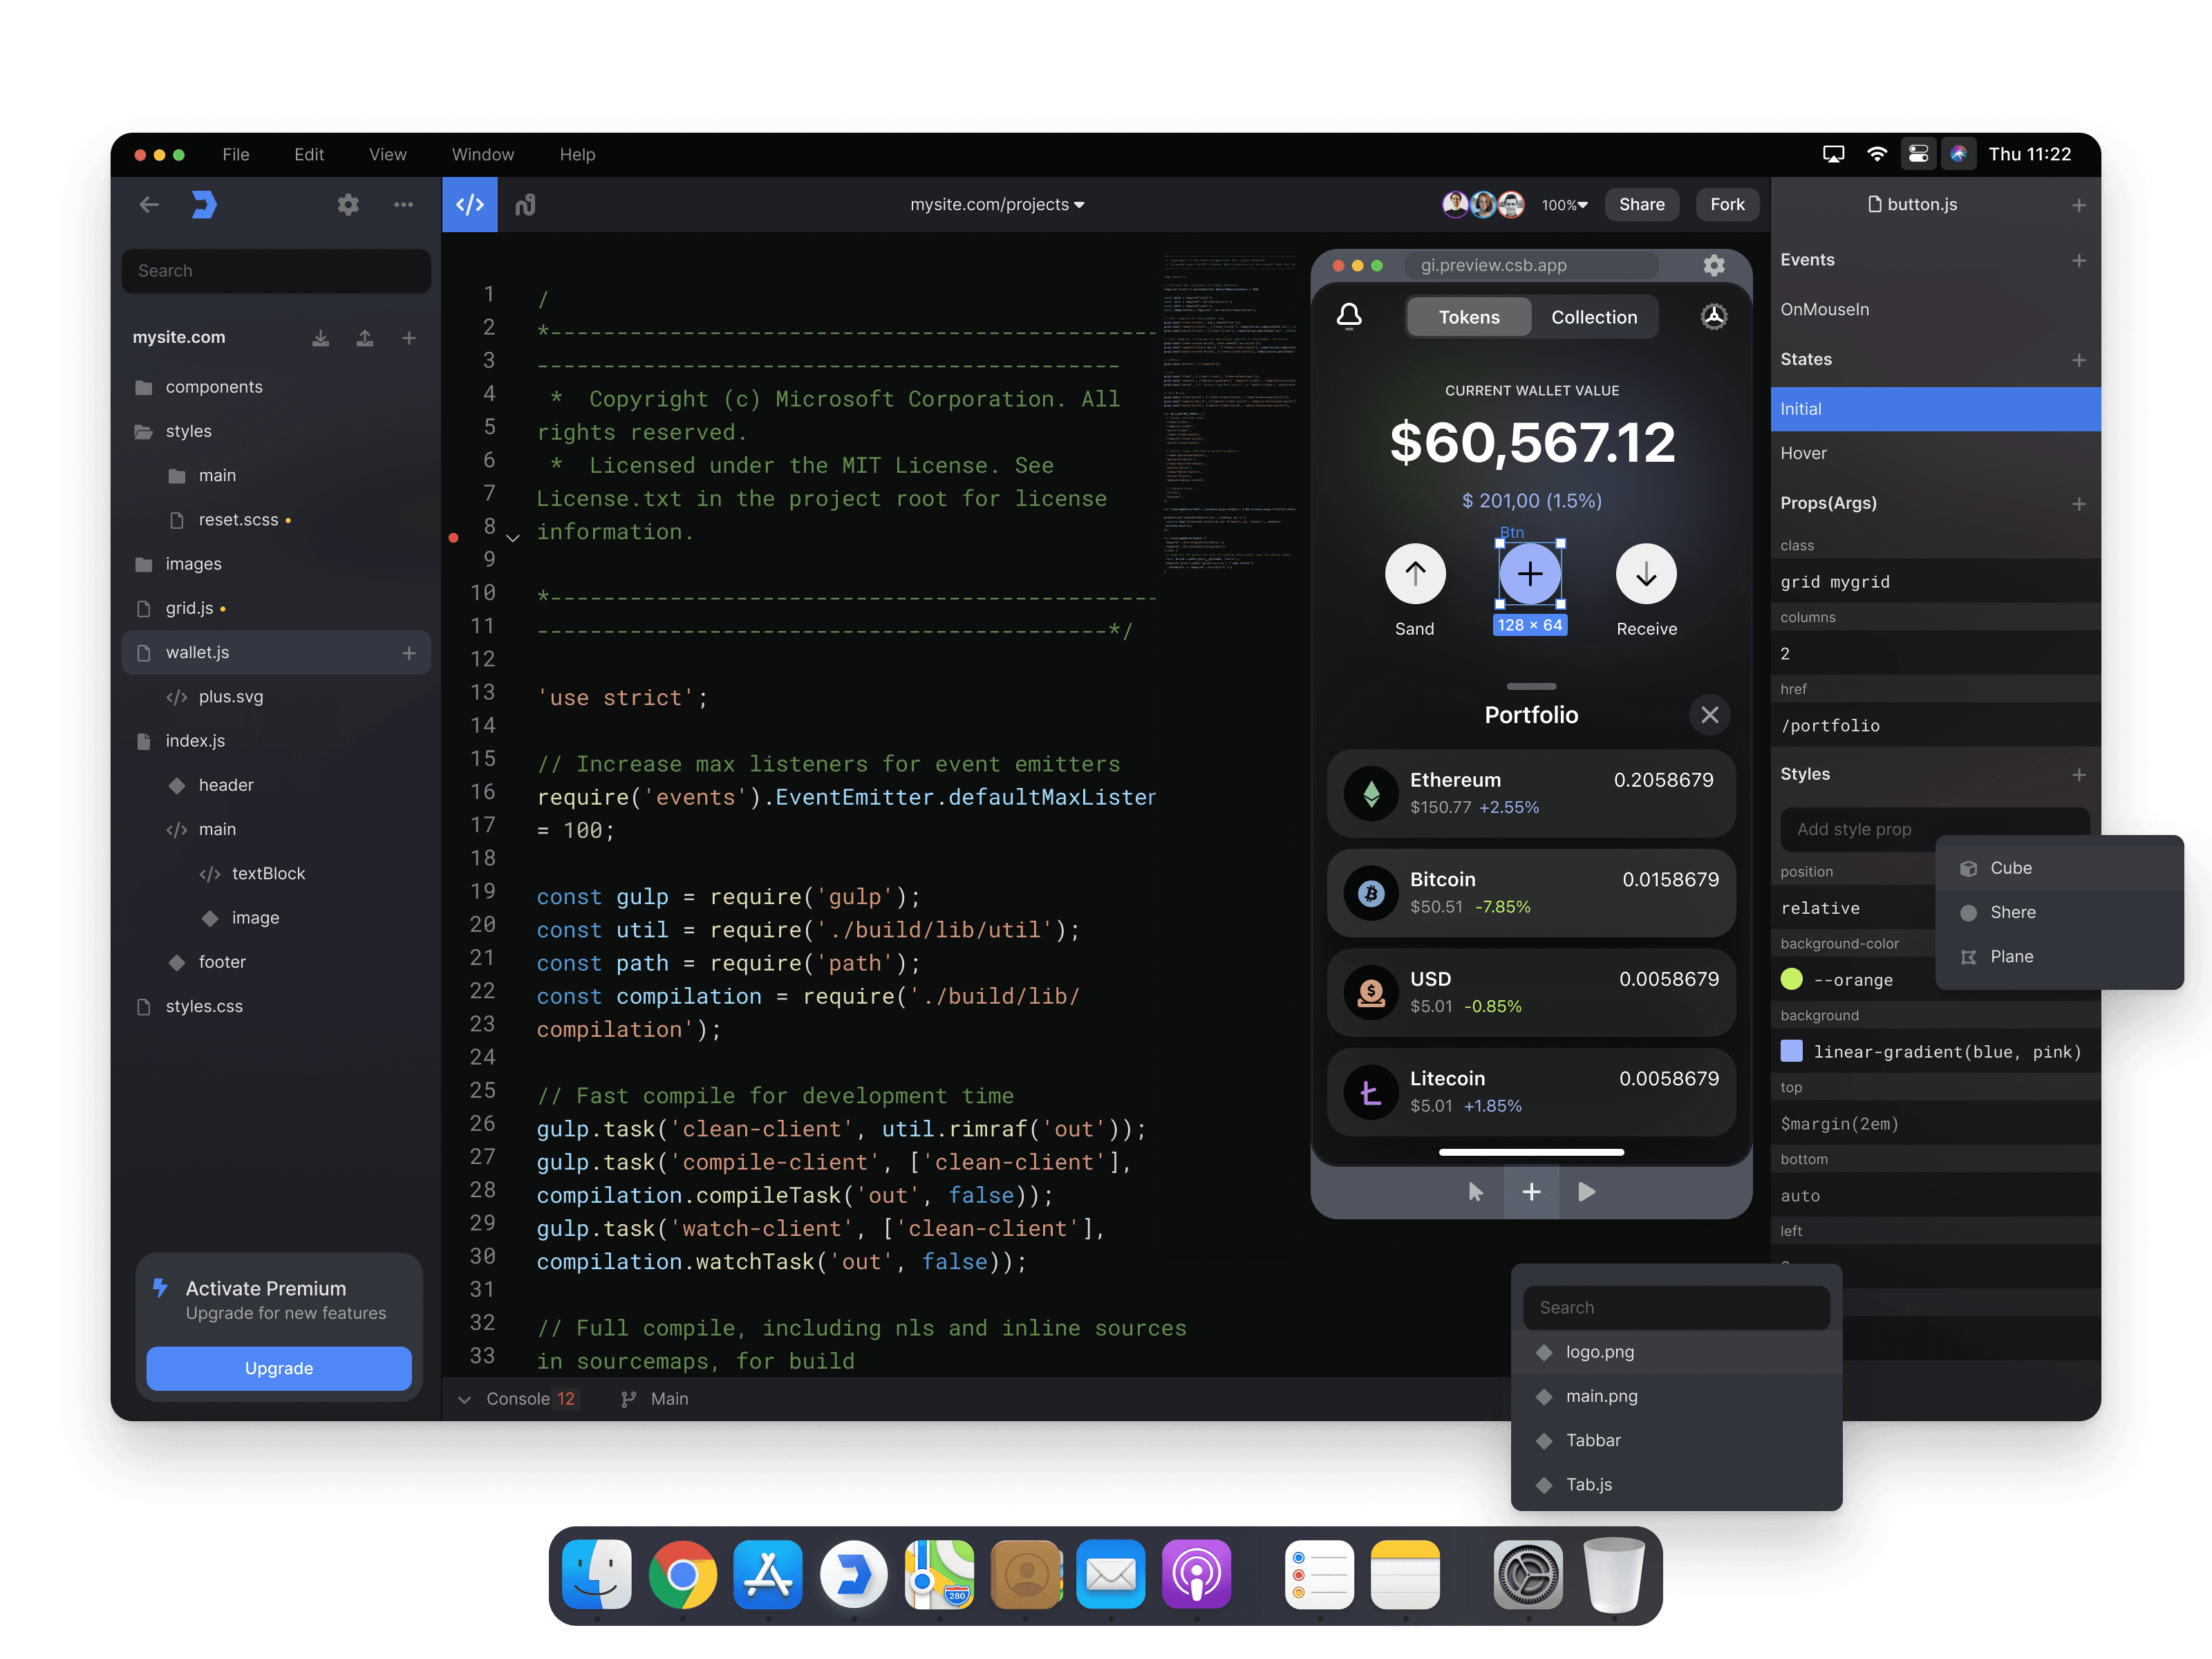
Task: Expand the Console panel chevron
Action: (464, 1399)
